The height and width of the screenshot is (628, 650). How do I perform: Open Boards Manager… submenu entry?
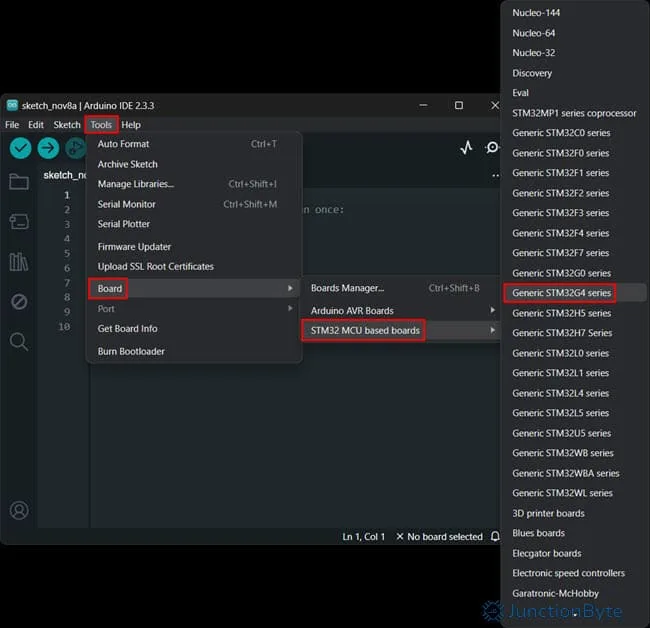pos(400,288)
